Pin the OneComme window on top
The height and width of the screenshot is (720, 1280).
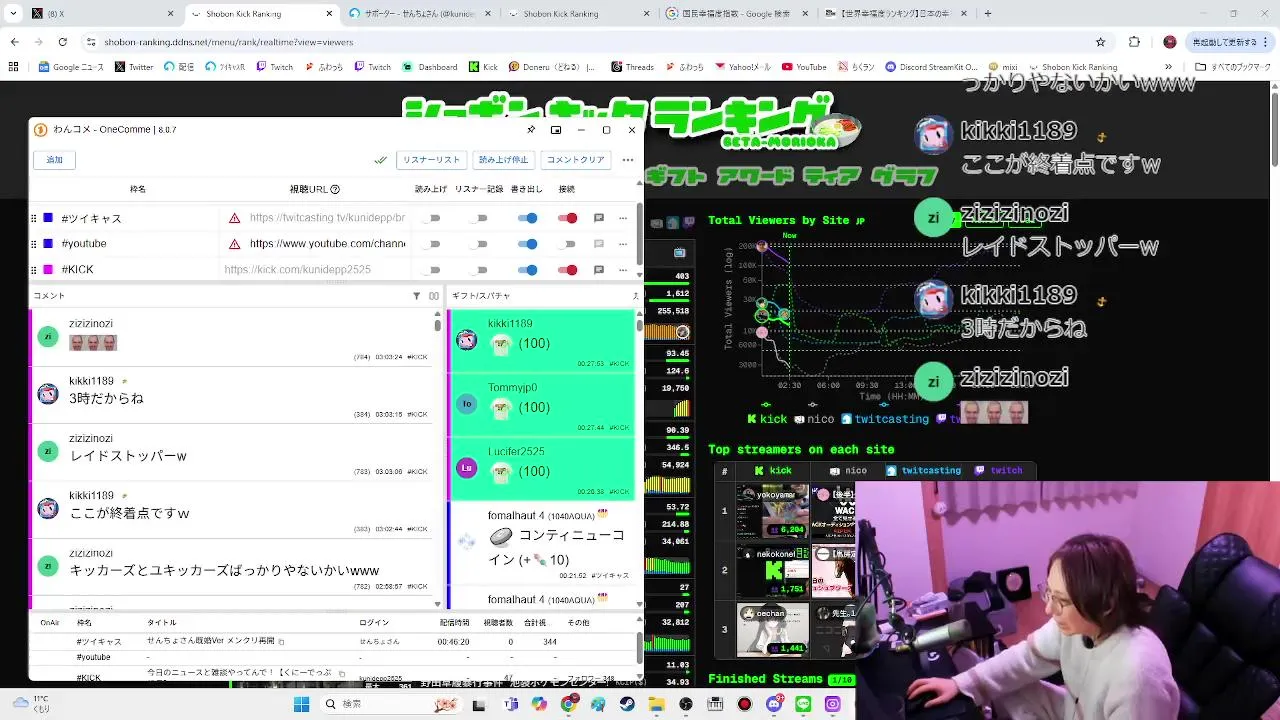coord(531,130)
